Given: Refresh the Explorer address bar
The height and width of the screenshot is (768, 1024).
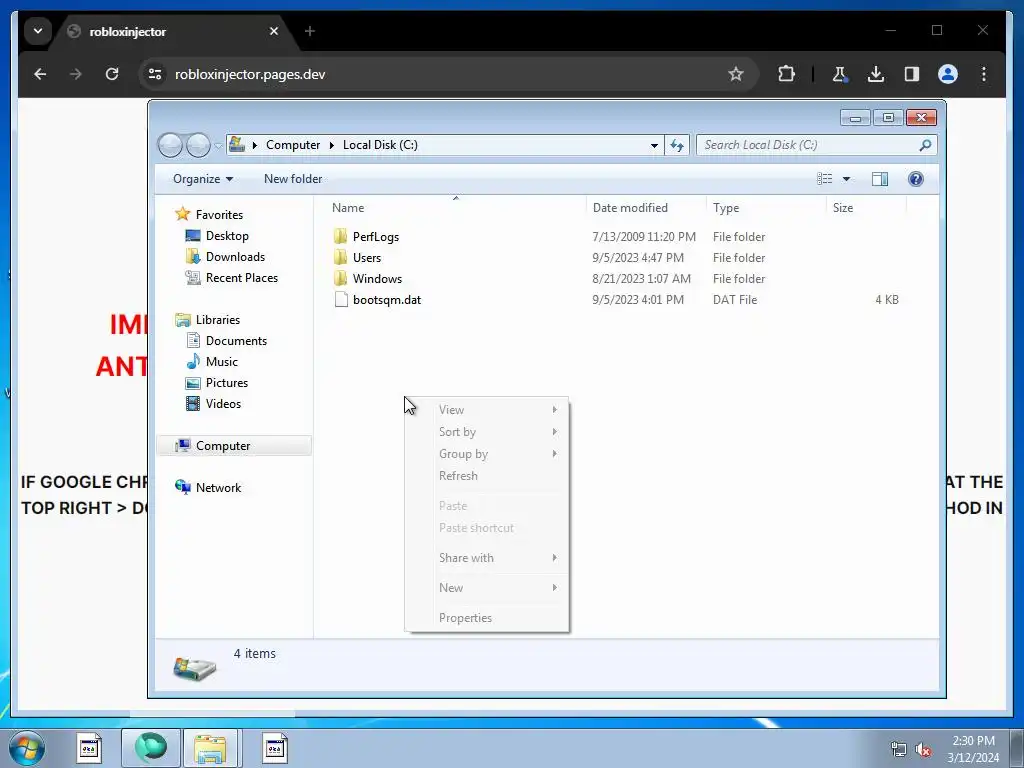Looking at the screenshot, I should (x=677, y=146).
